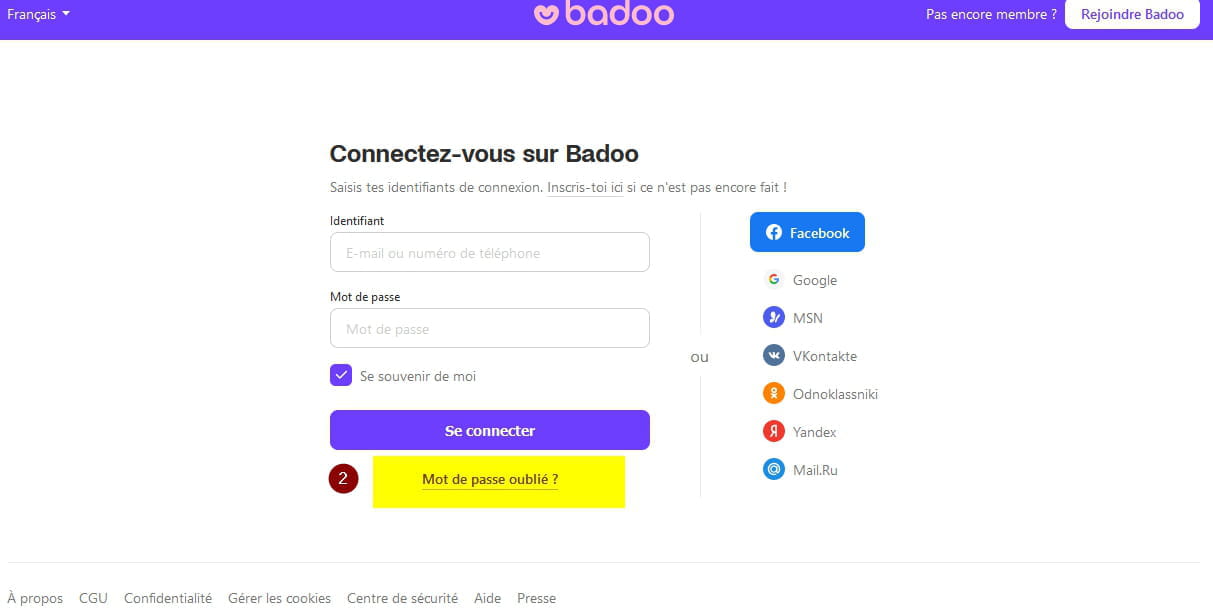The image size is (1213, 613).
Task: Follow the Mot de passe oublié link
Action: tap(490, 480)
